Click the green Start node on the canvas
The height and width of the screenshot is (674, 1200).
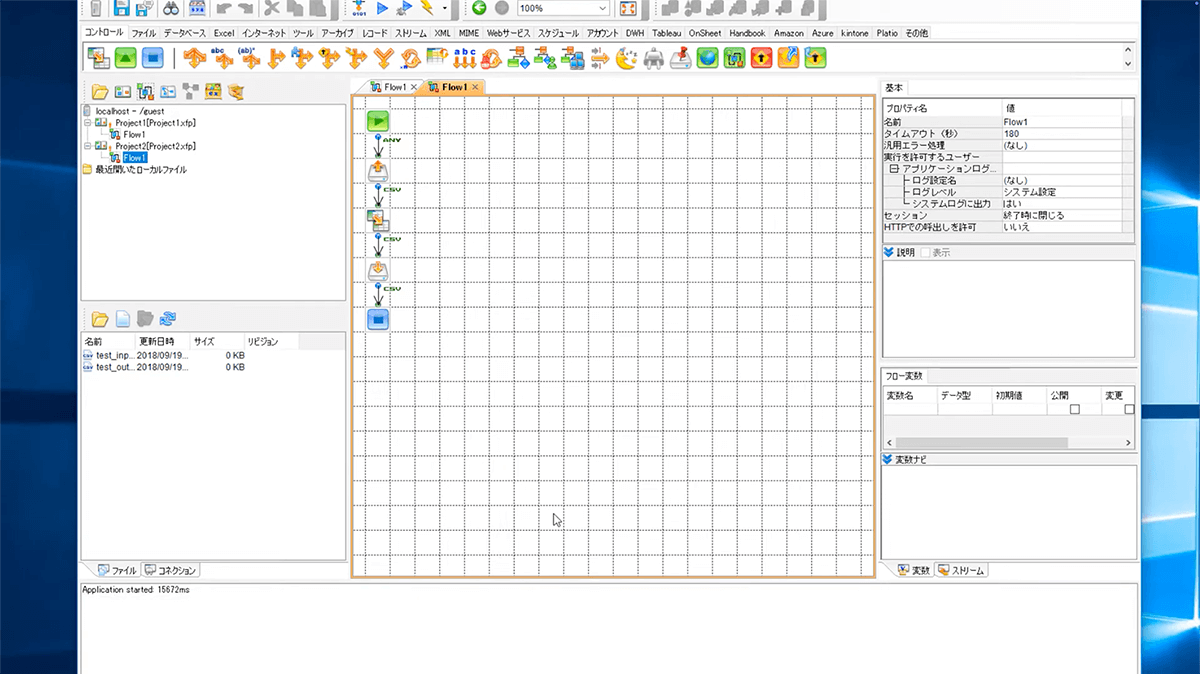[378, 121]
